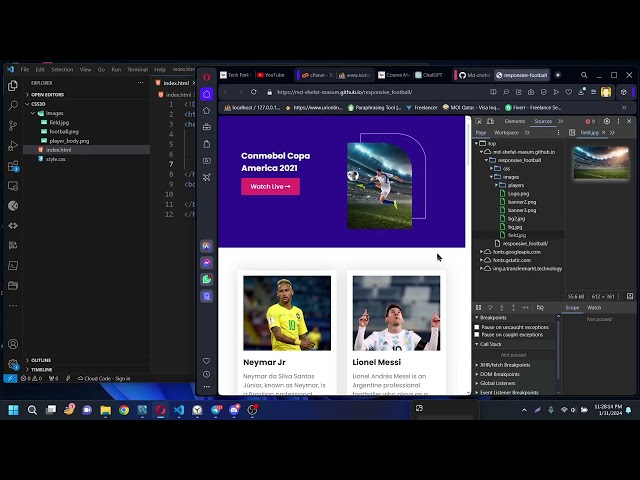This screenshot has height=480, width=640.
Task: Select Logo.png in DevTools file tree
Action: (x=518, y=193)
